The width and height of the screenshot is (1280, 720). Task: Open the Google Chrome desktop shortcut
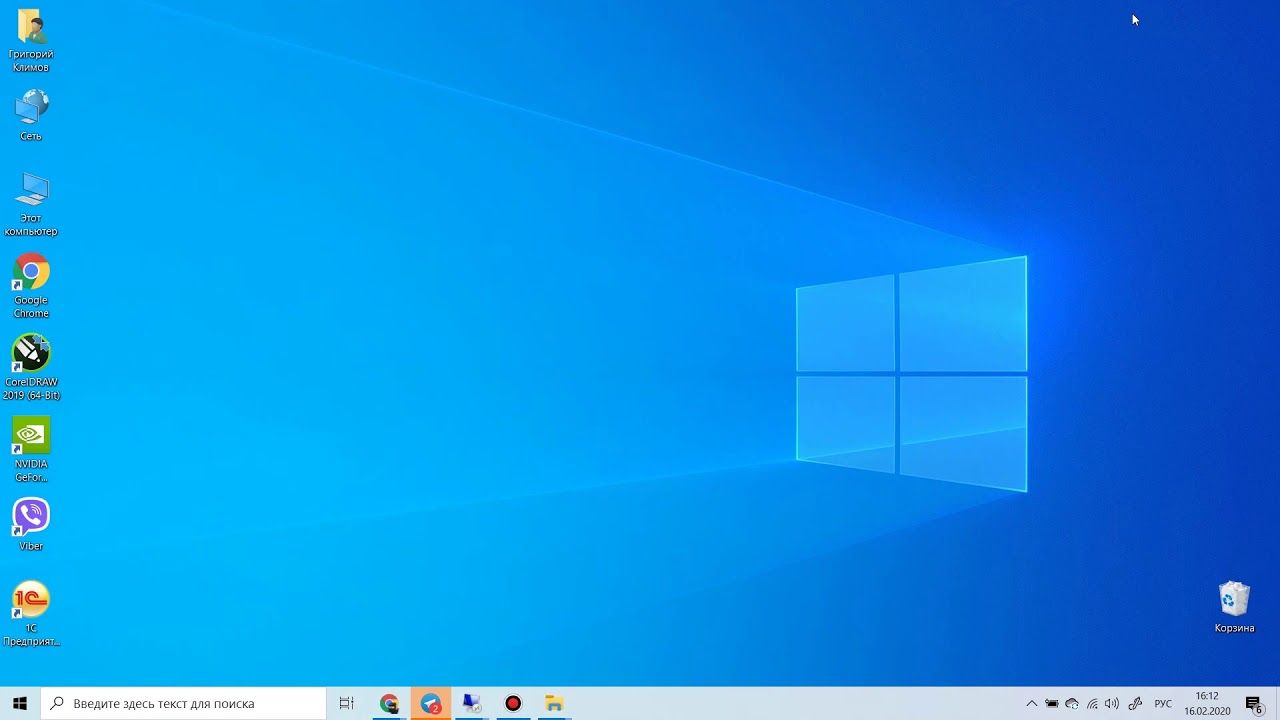click(31, 273)
